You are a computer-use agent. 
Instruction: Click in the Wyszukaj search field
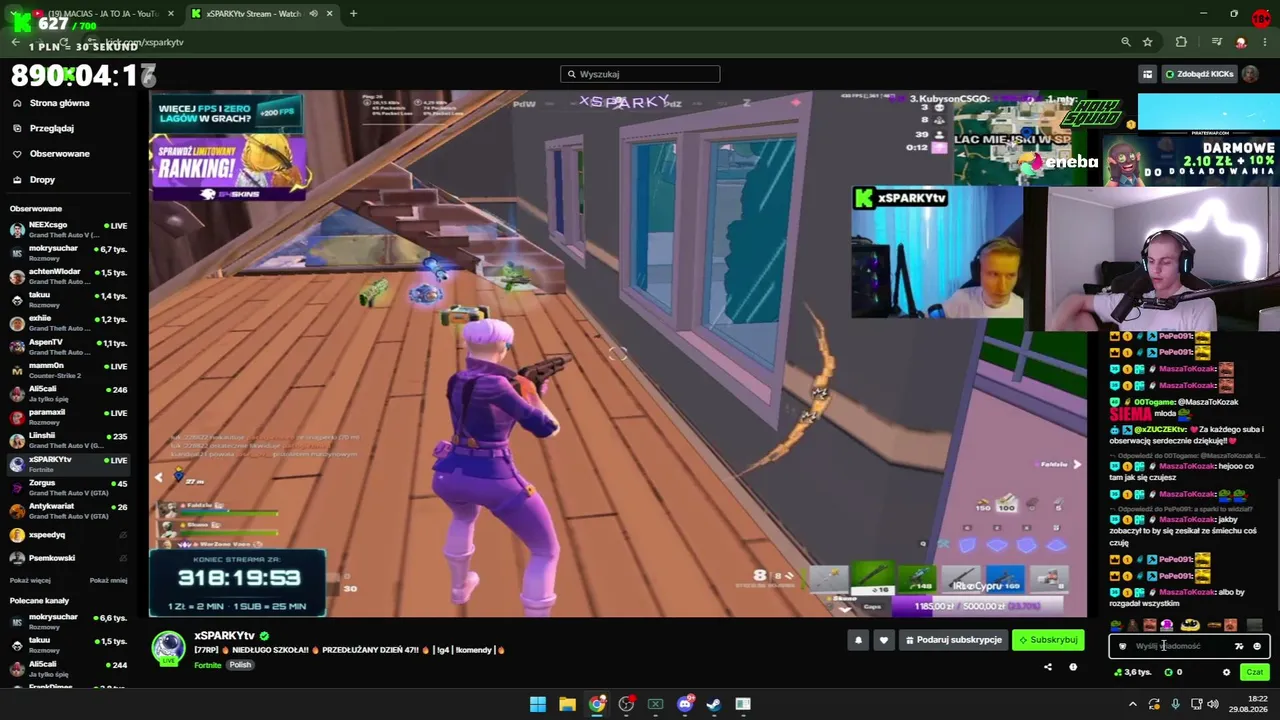point(640,74)
